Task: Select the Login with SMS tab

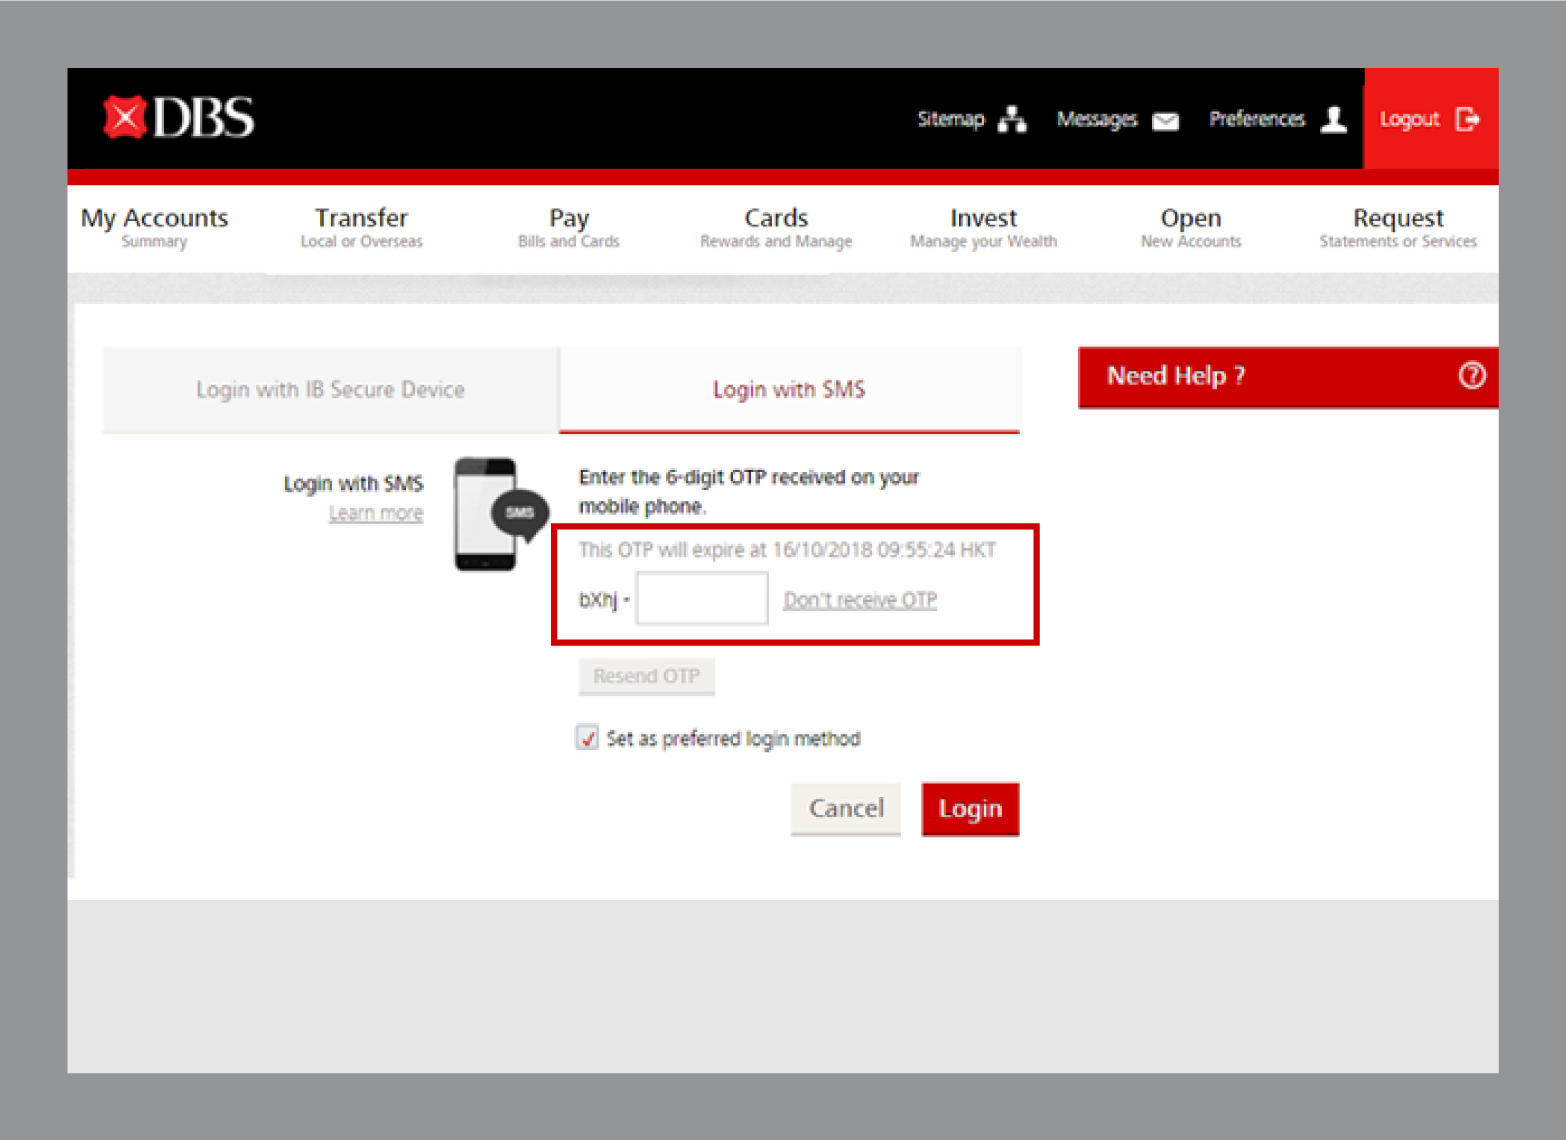Action: [788, 390]
